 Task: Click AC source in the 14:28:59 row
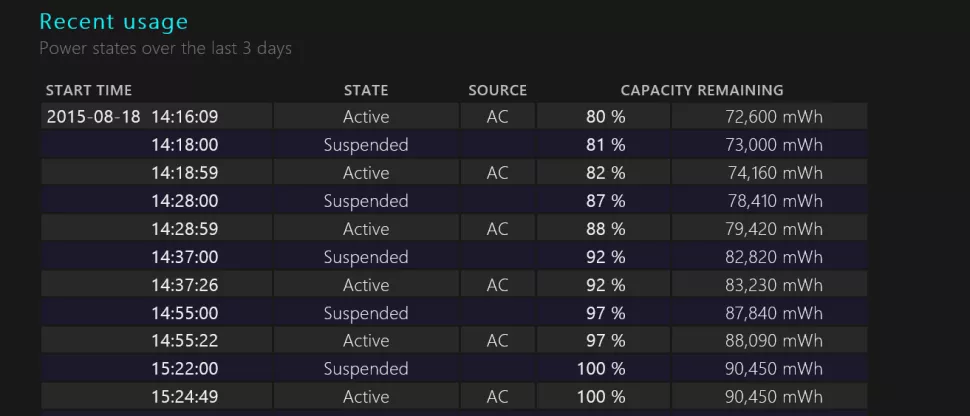tap(497, 229)
